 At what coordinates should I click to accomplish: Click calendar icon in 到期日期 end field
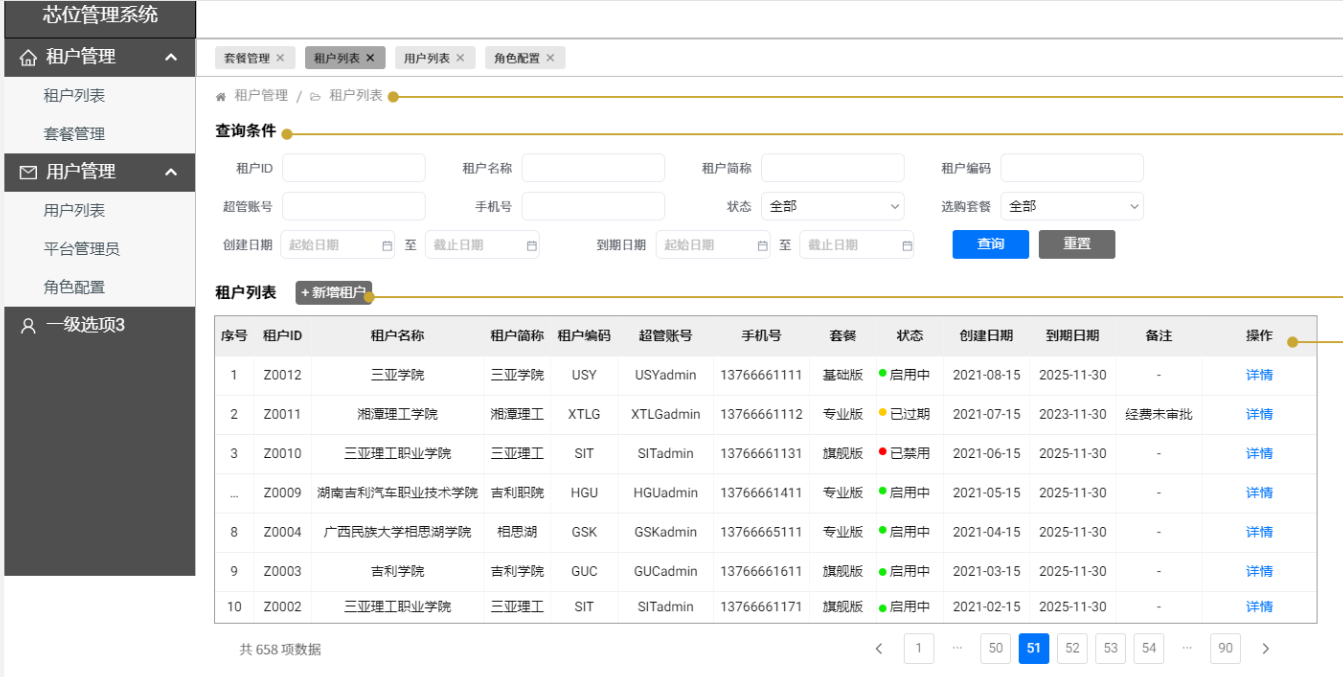[907, 246]
